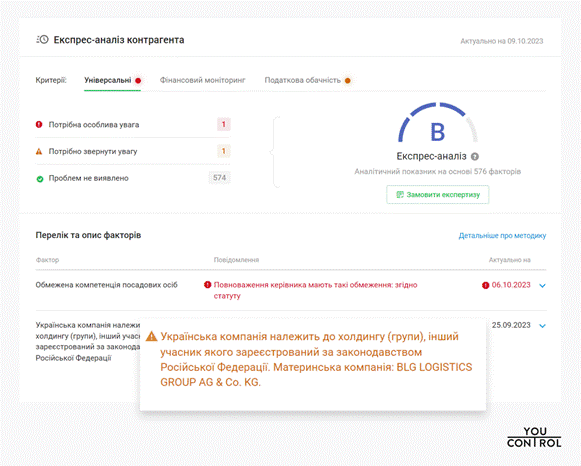Click the YouControl logo
Screen dimensions: 581x466
click(534, 437)
